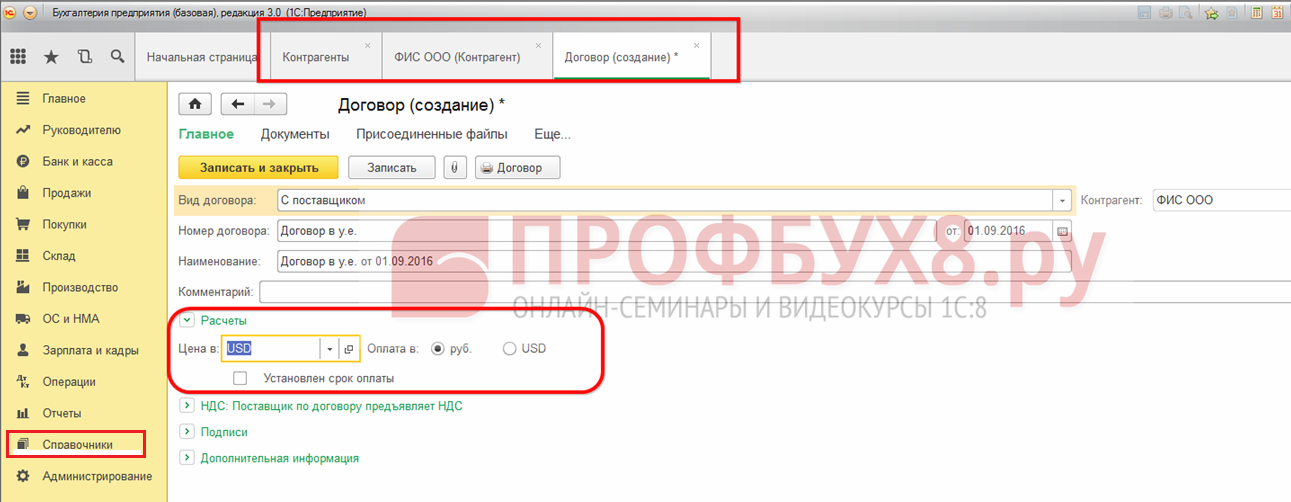Click the paperclip attach file button

coord(455,167)
